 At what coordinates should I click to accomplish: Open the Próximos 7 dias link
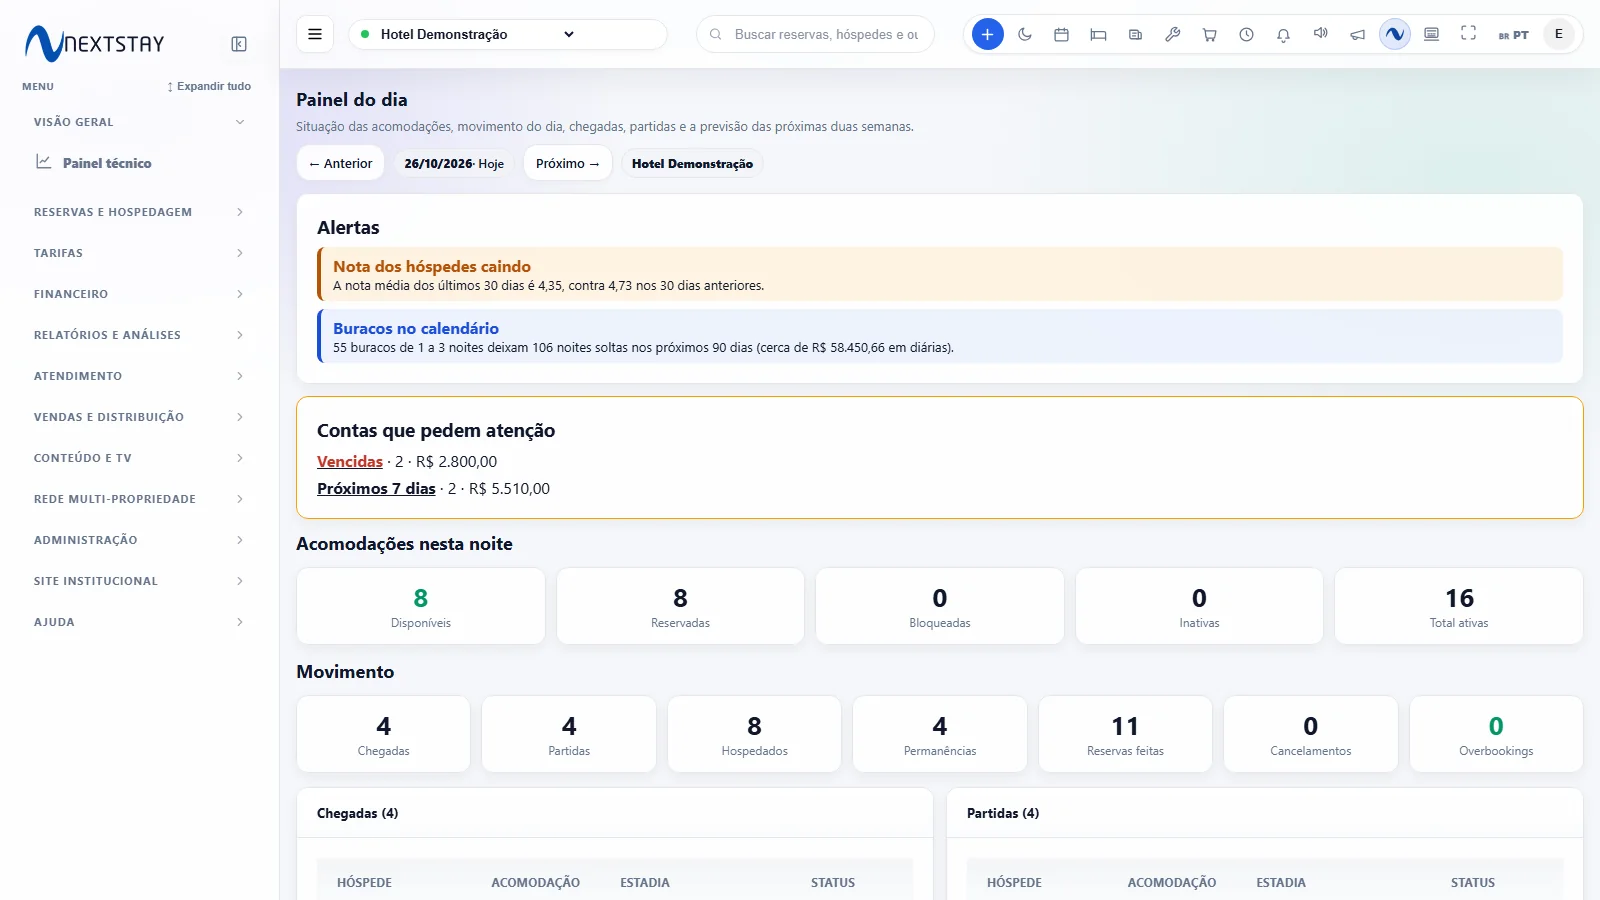(x=376, y=488)
